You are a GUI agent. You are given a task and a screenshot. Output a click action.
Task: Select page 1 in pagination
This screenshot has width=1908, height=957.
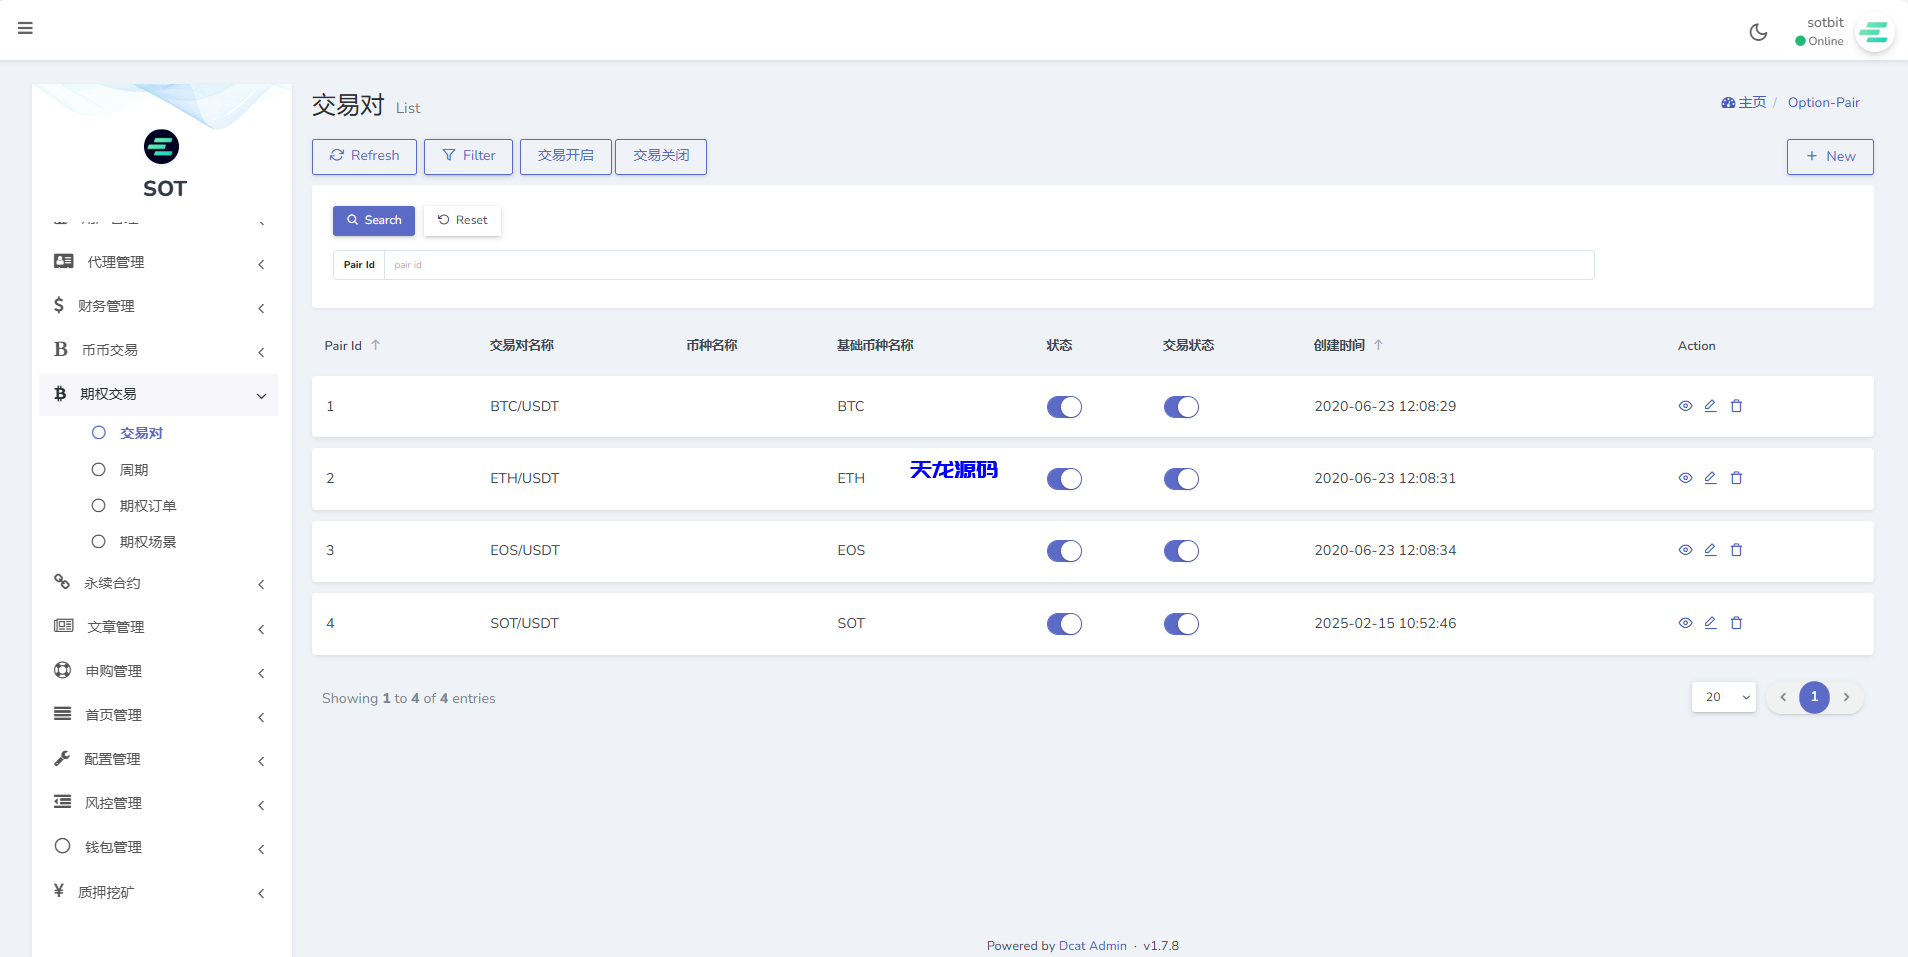coord(1814,697)
